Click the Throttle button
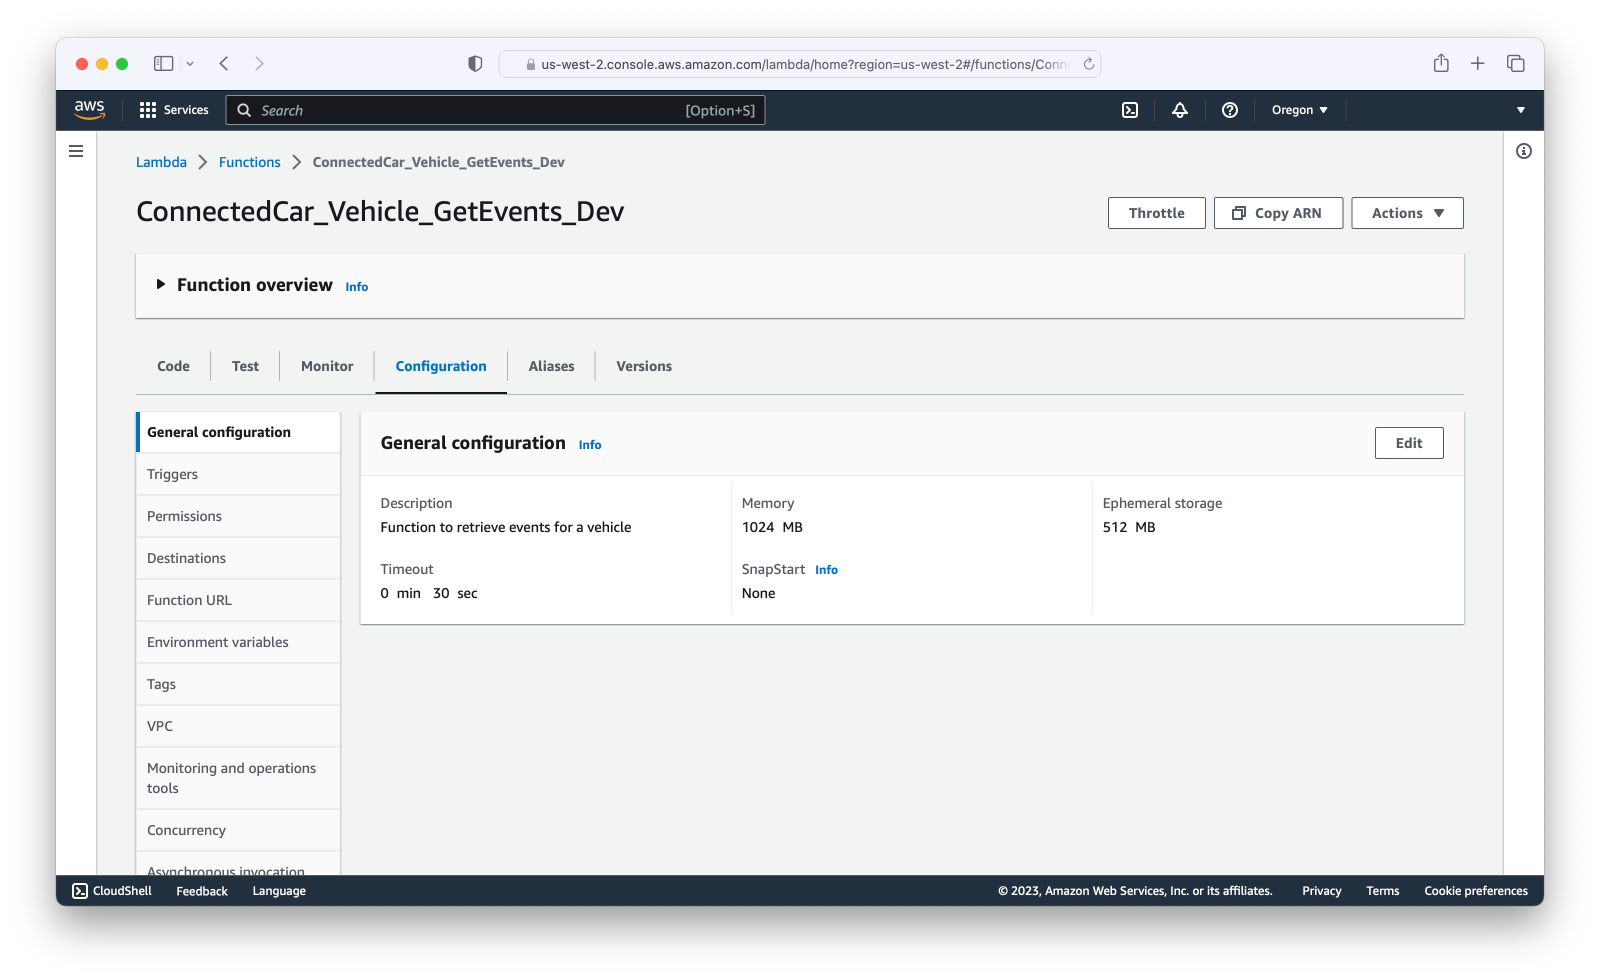The height and width of the screenshot is (980, 1600). (1157, 213)
